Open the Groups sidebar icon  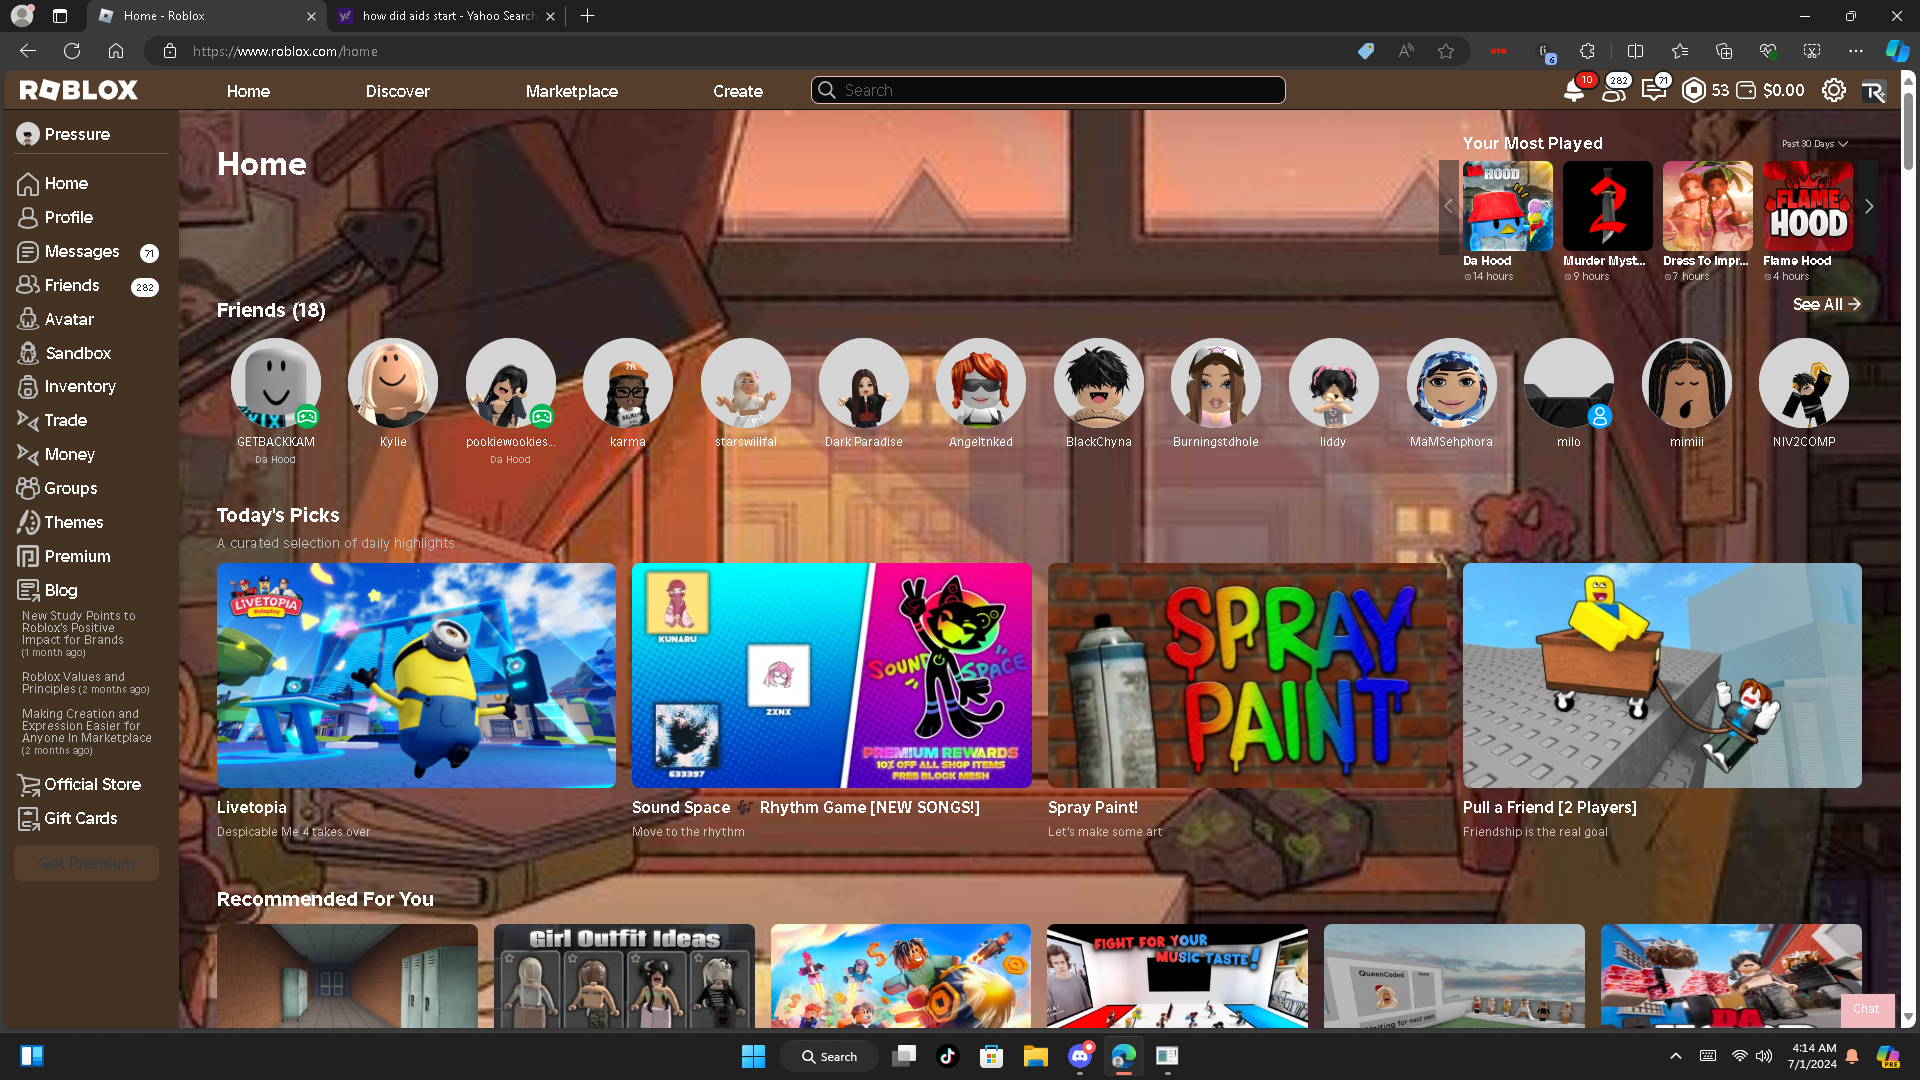(x=28, y=489)
